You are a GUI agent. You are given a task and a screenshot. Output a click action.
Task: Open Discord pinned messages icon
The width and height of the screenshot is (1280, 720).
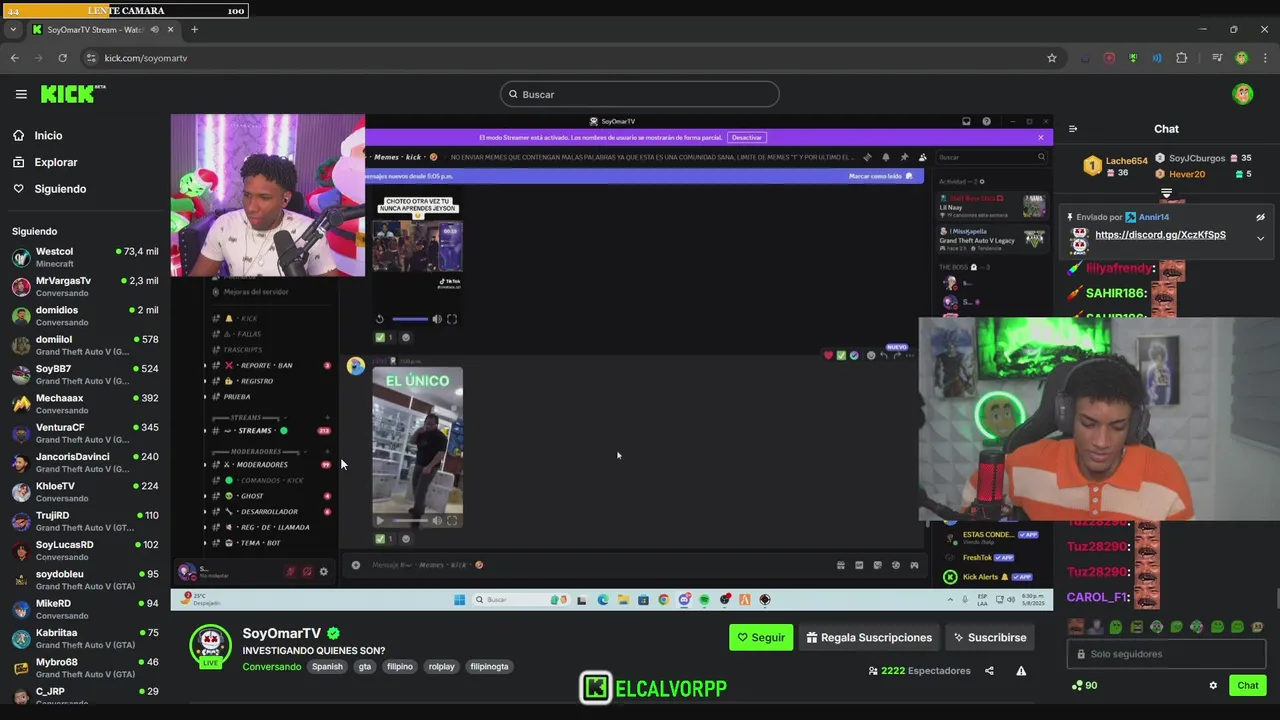(904, 157)
